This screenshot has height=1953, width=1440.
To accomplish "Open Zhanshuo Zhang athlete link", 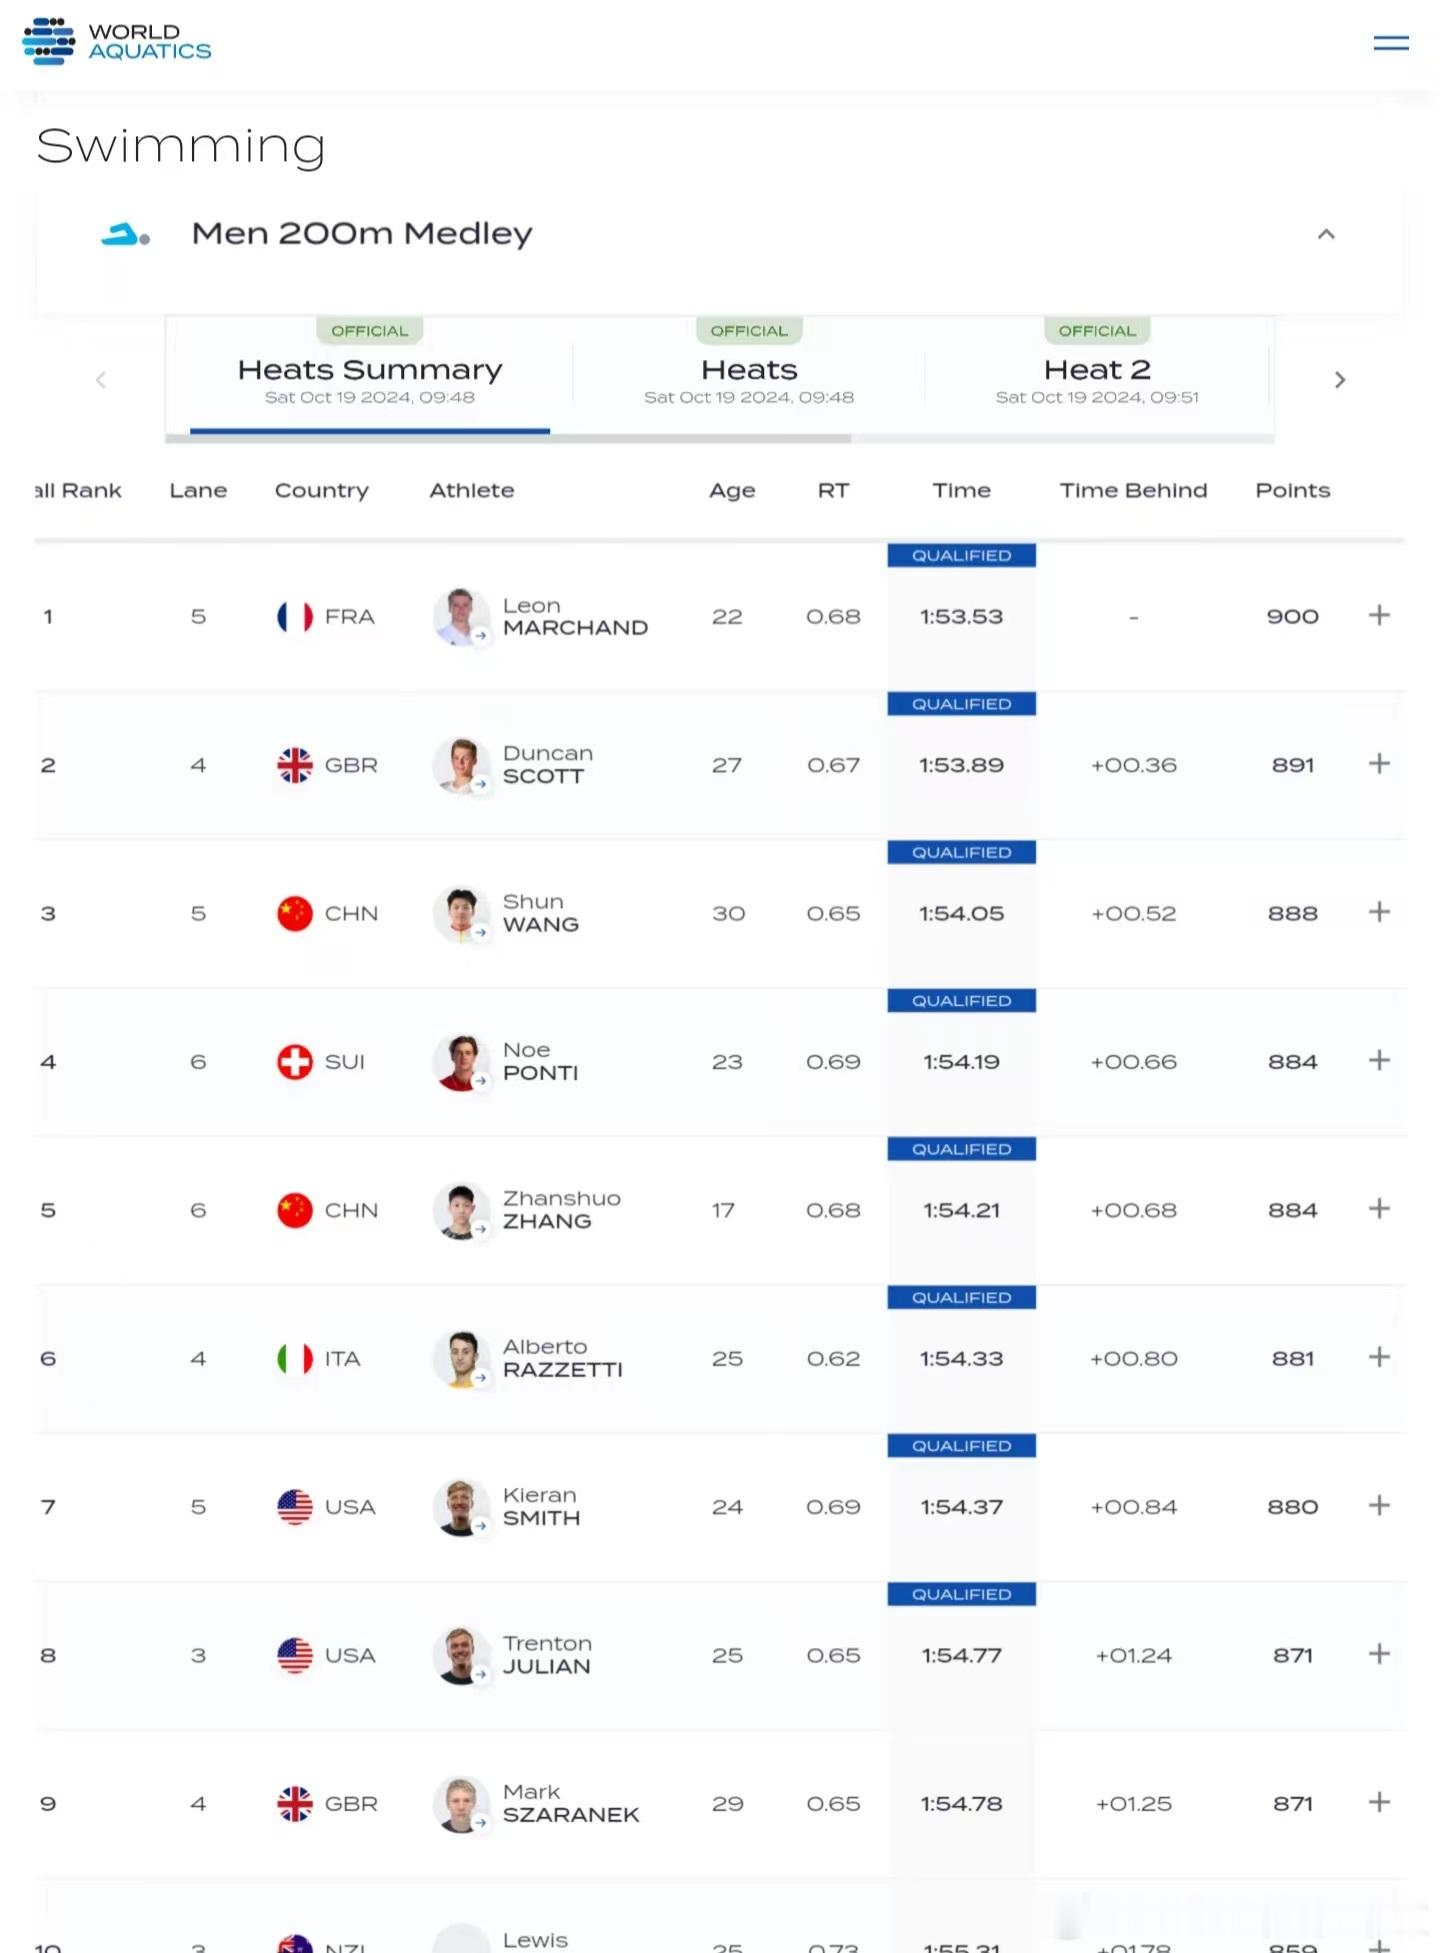I will pos(561,1209).
